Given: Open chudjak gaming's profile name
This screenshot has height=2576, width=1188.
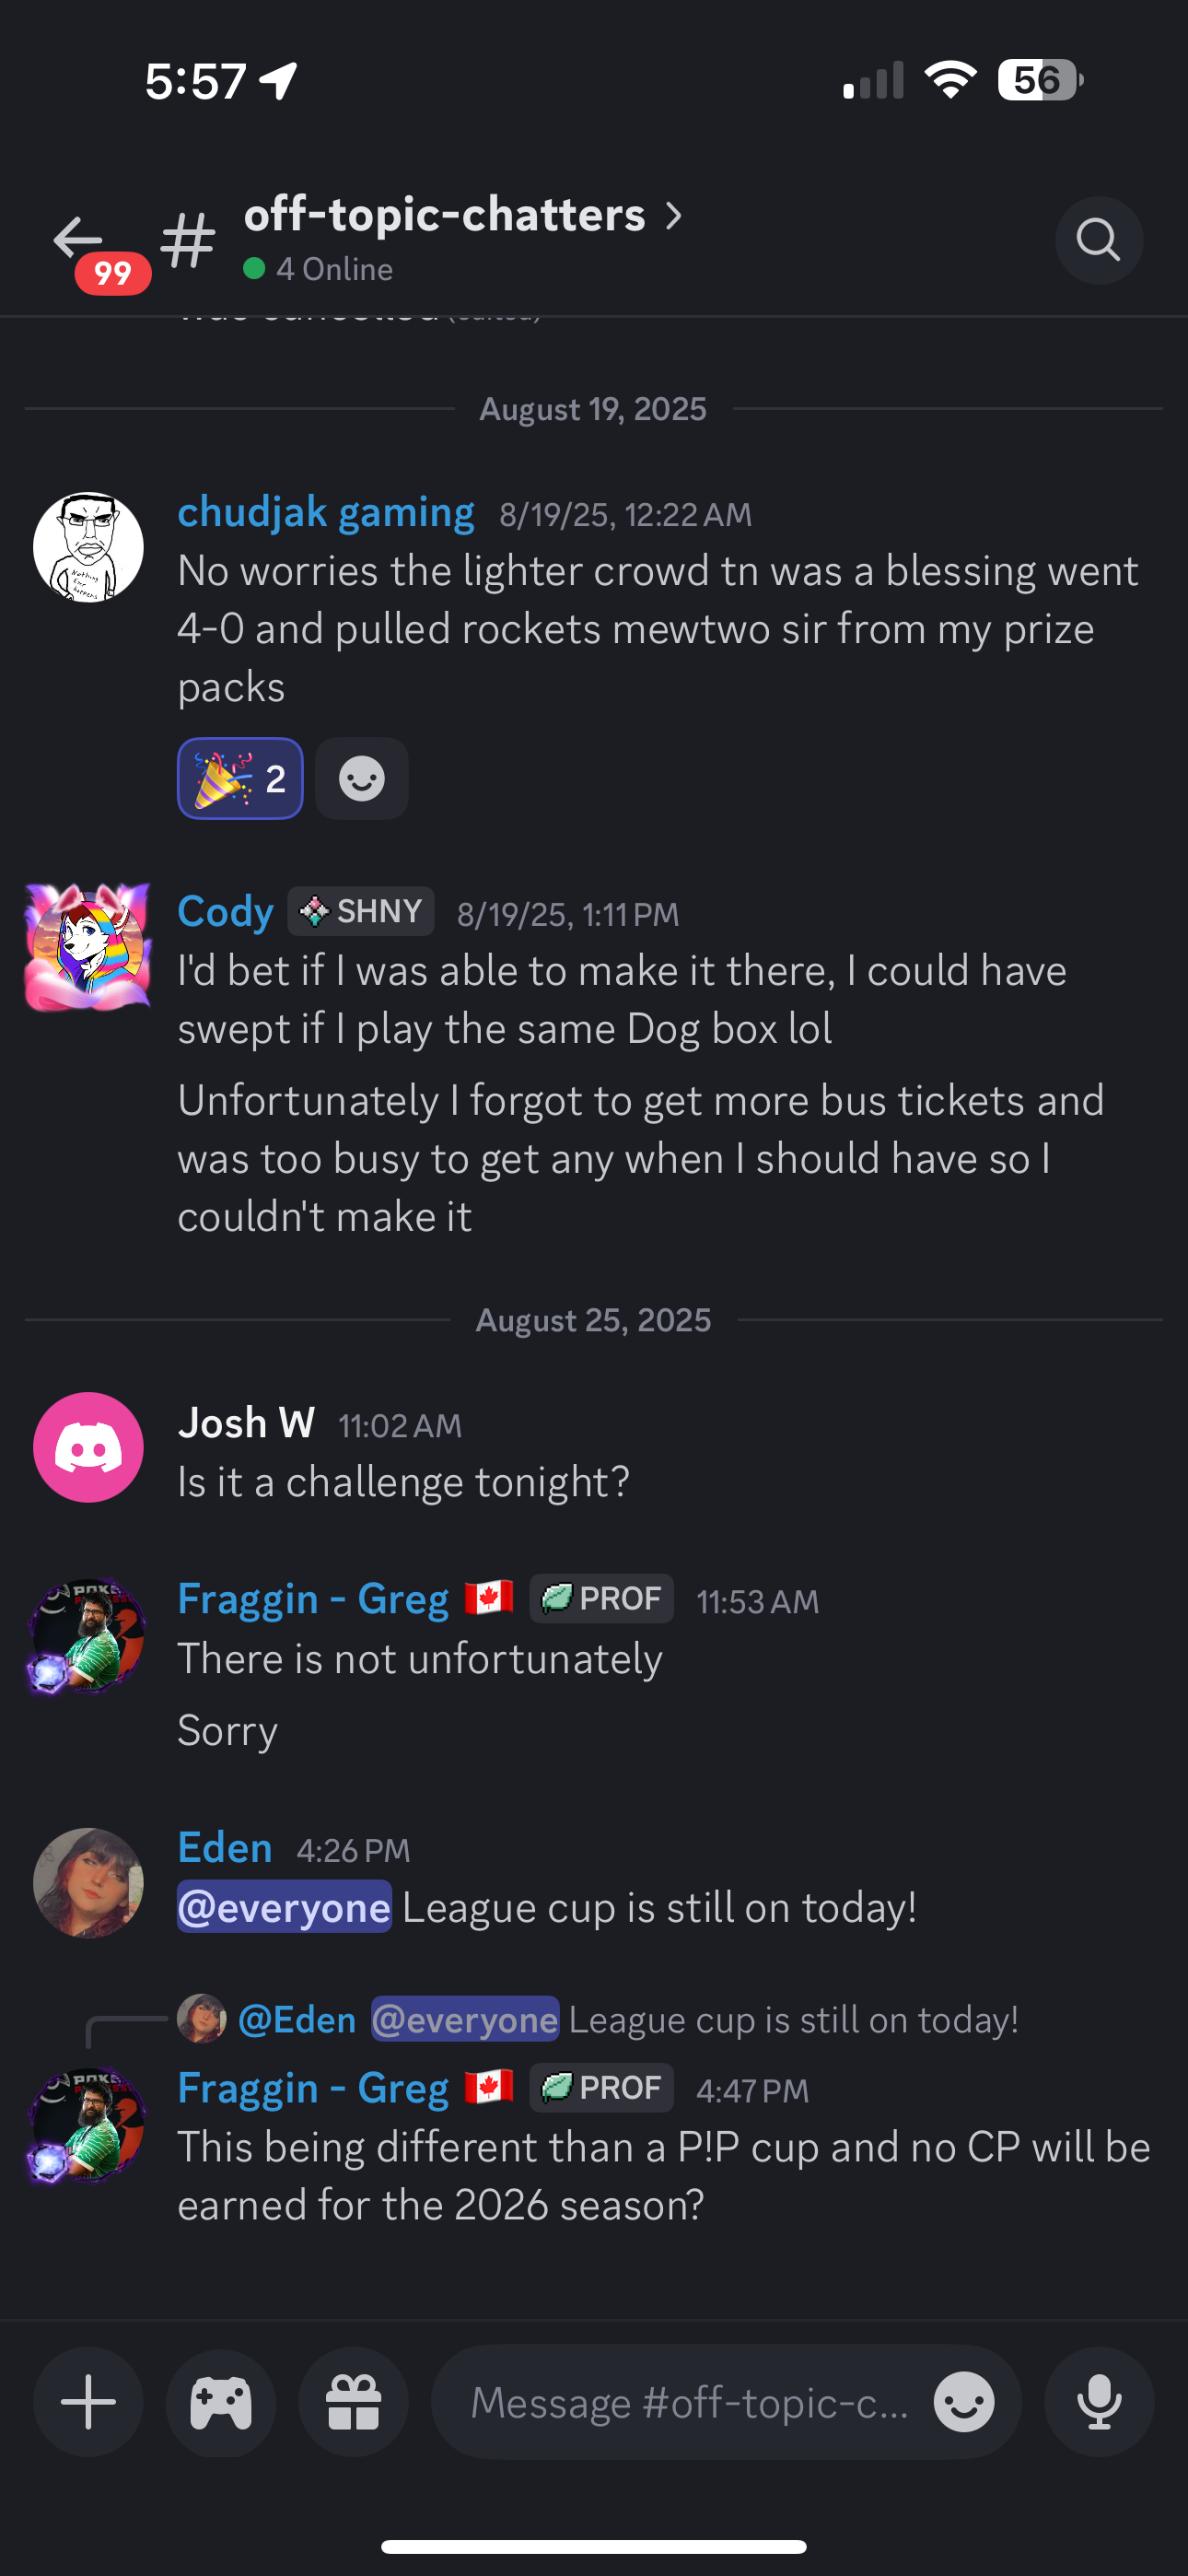Looking at the screenshot, I should click(x=326, y=512).
